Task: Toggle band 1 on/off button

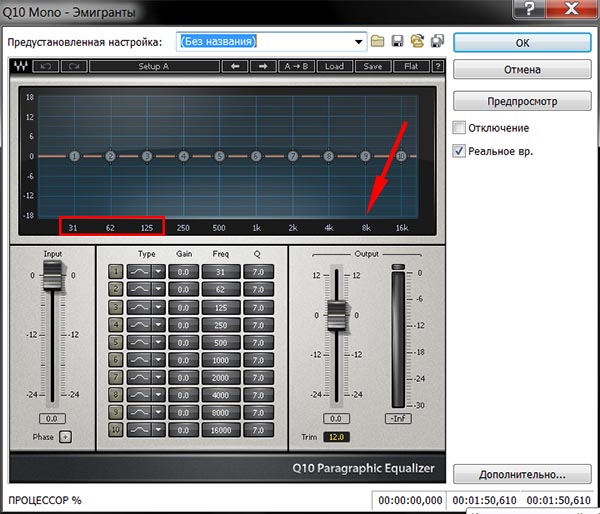Action: pos(116,272)
